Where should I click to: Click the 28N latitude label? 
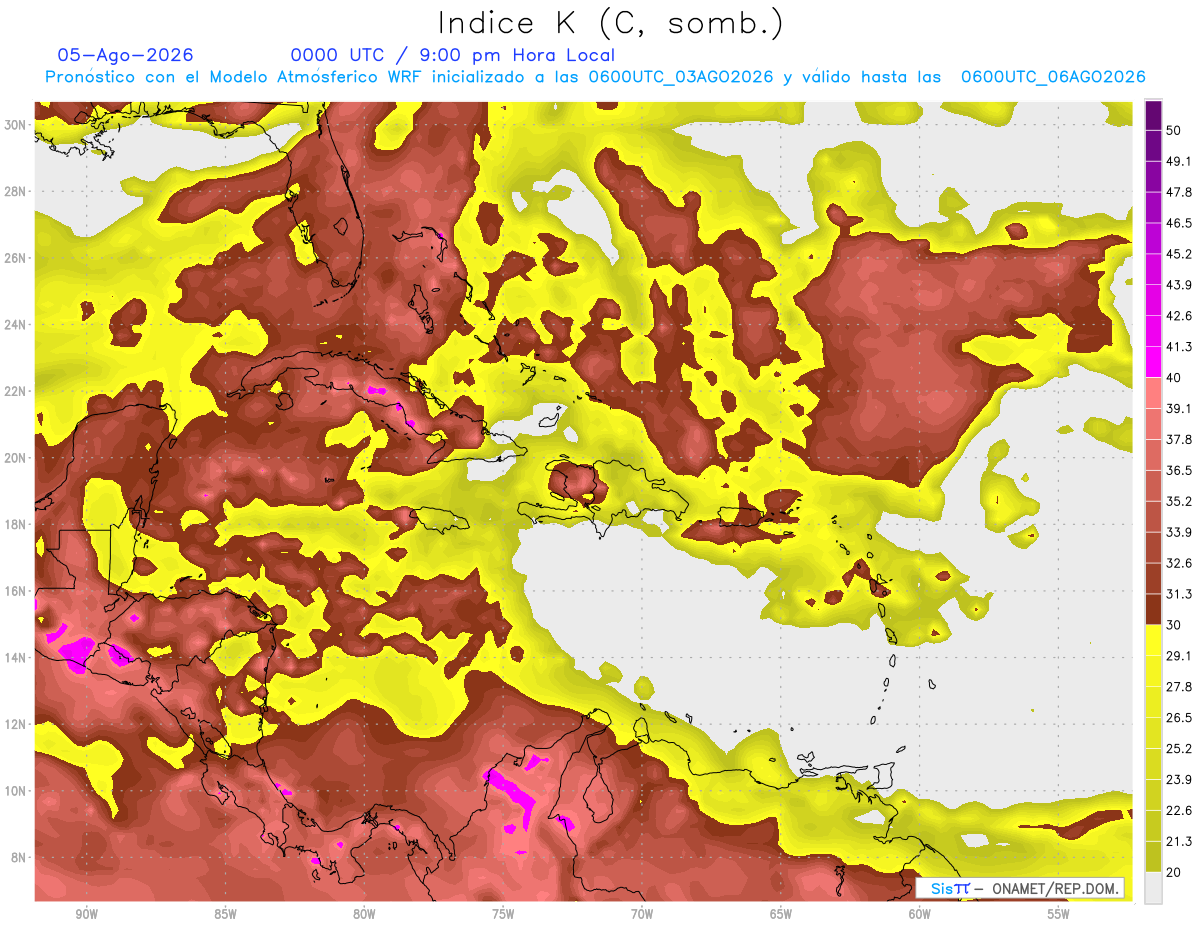(16, 191)
